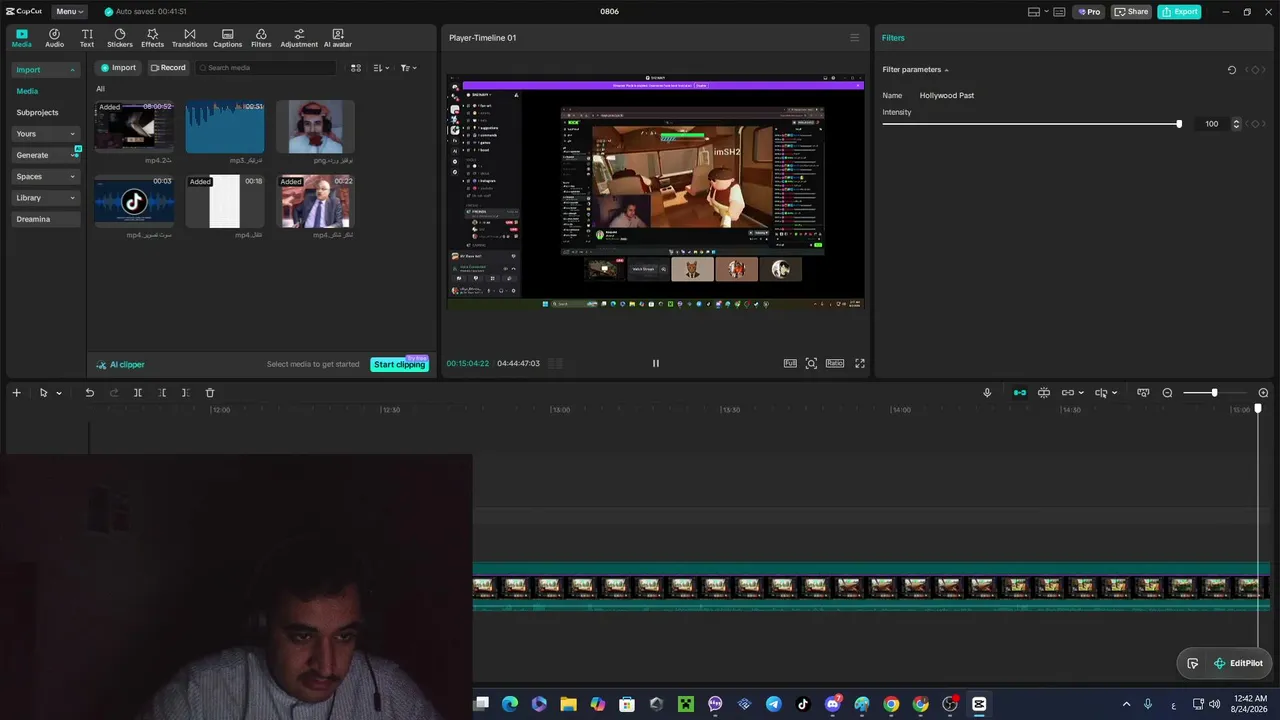Toggle the main track magnet
Image resolution: width=1280 pixels, height=720 pixels.
pyautogui.click(x=1020, y=393)
